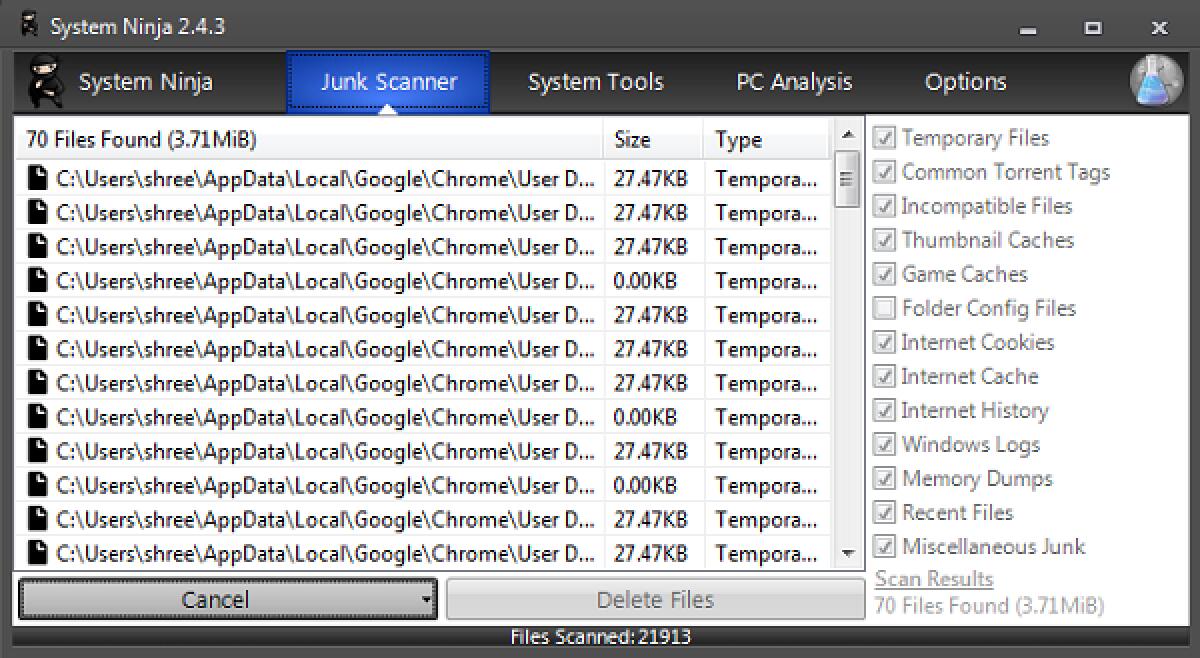Click the scroll down arrow of file list
Screen dimensions: 1200x658
847,553
